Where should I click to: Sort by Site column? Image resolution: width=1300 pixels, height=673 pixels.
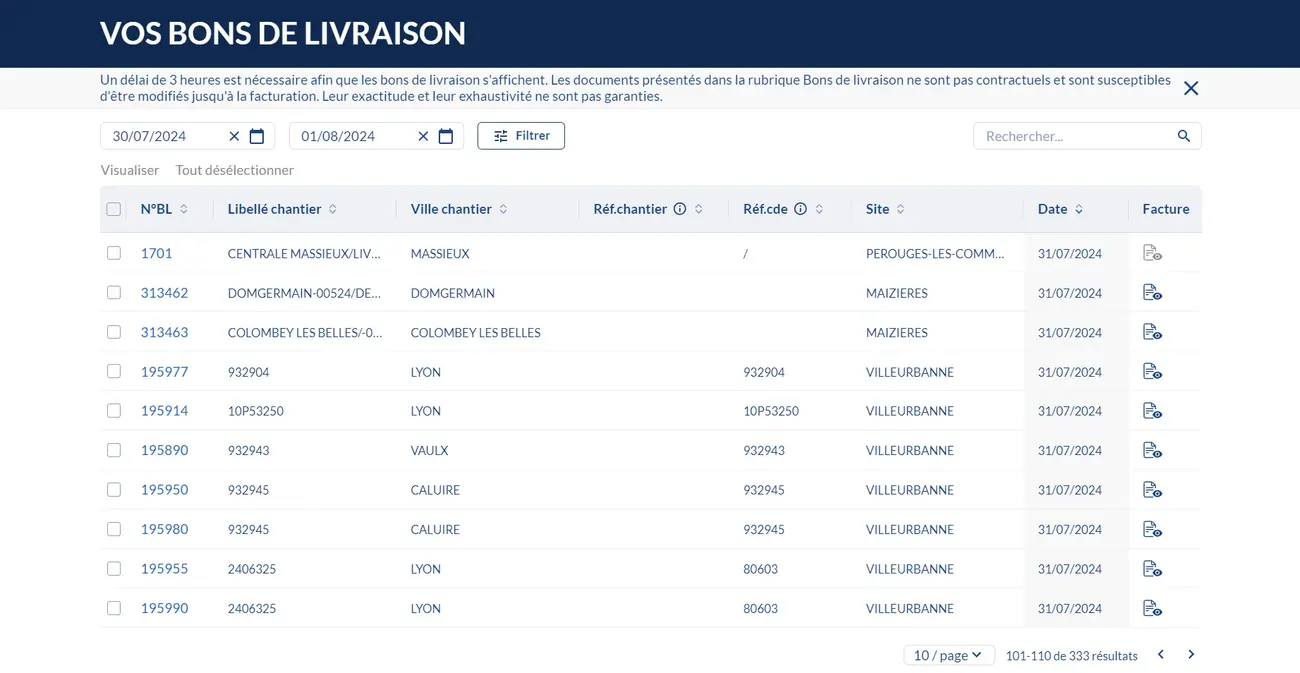[900, 209]
